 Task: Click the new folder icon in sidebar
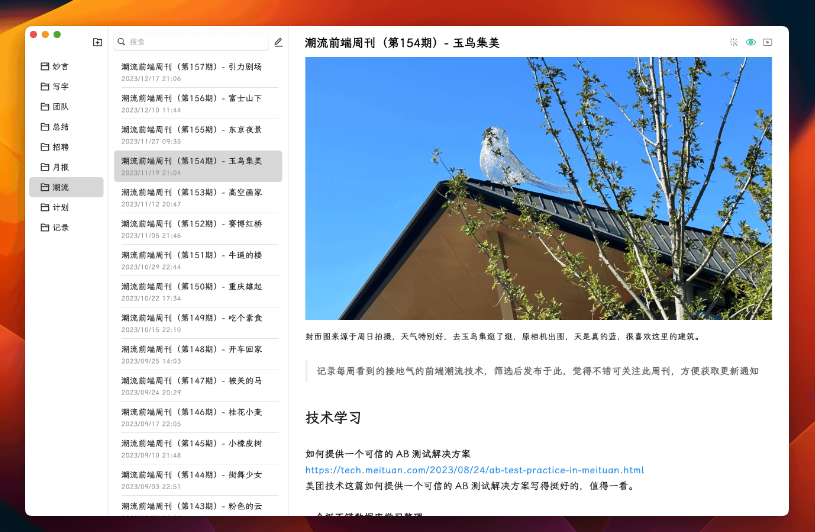(97, 42)
